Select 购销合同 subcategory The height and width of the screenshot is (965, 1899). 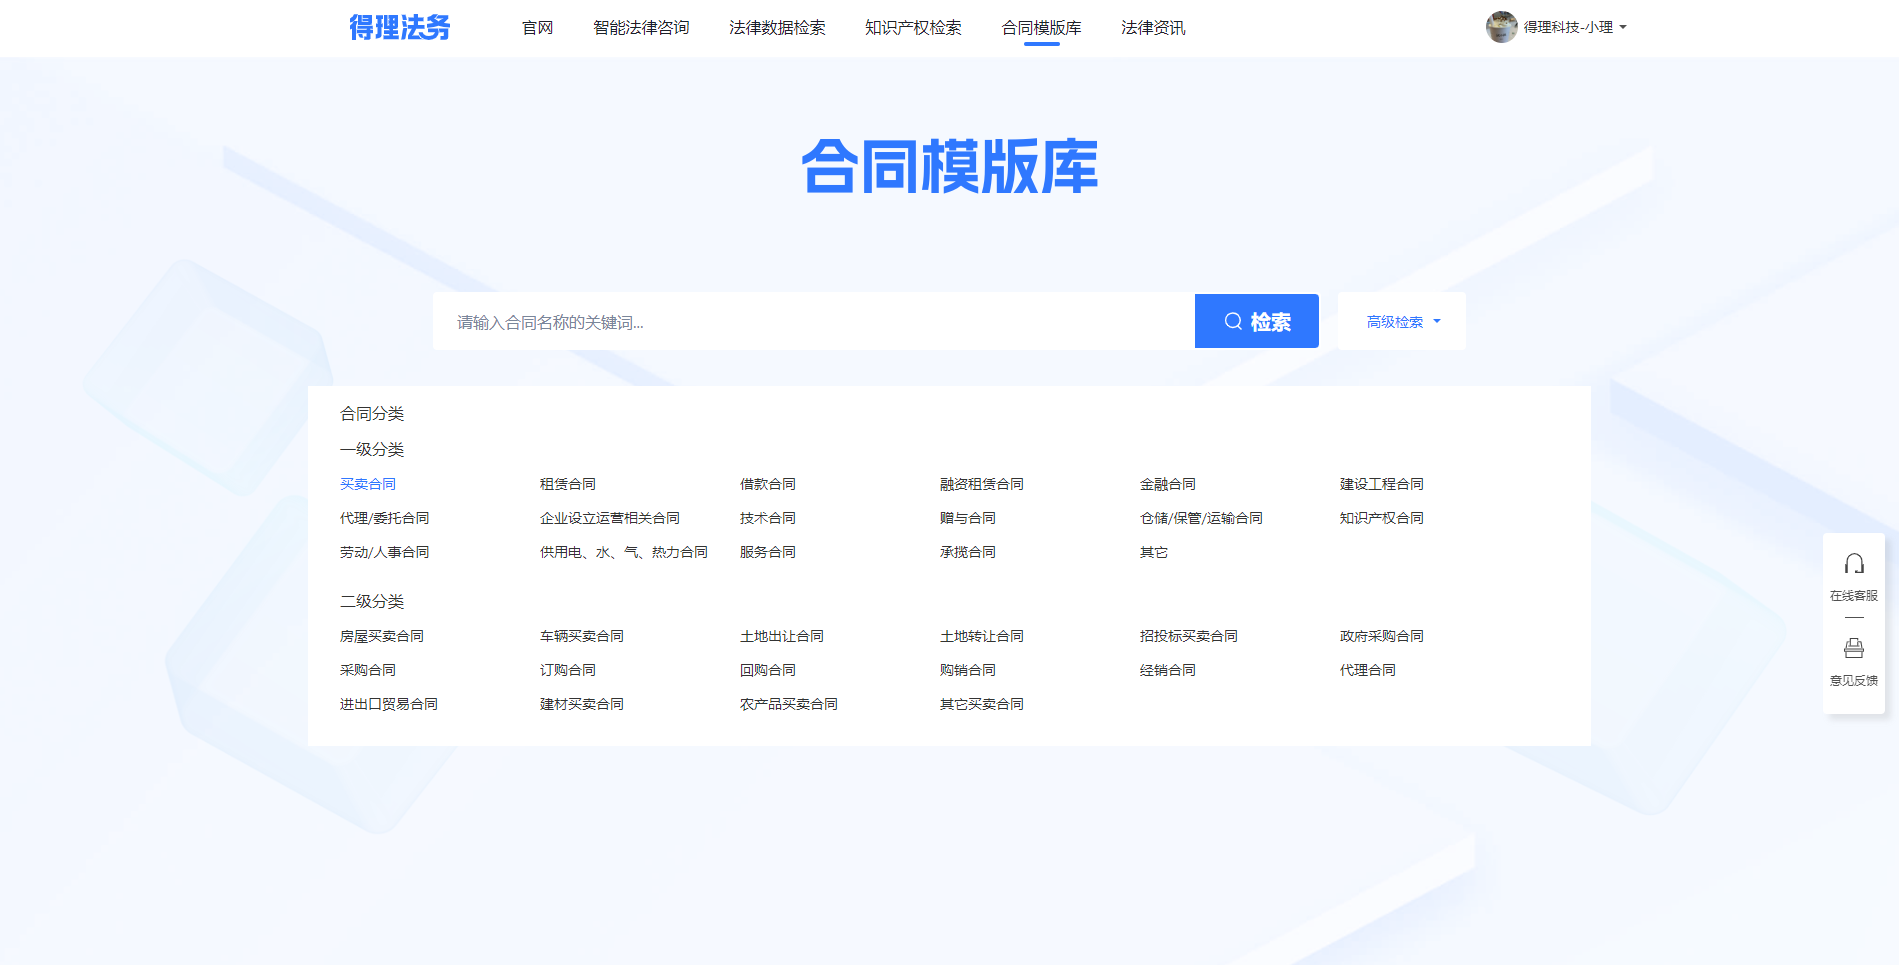point(968,670)
